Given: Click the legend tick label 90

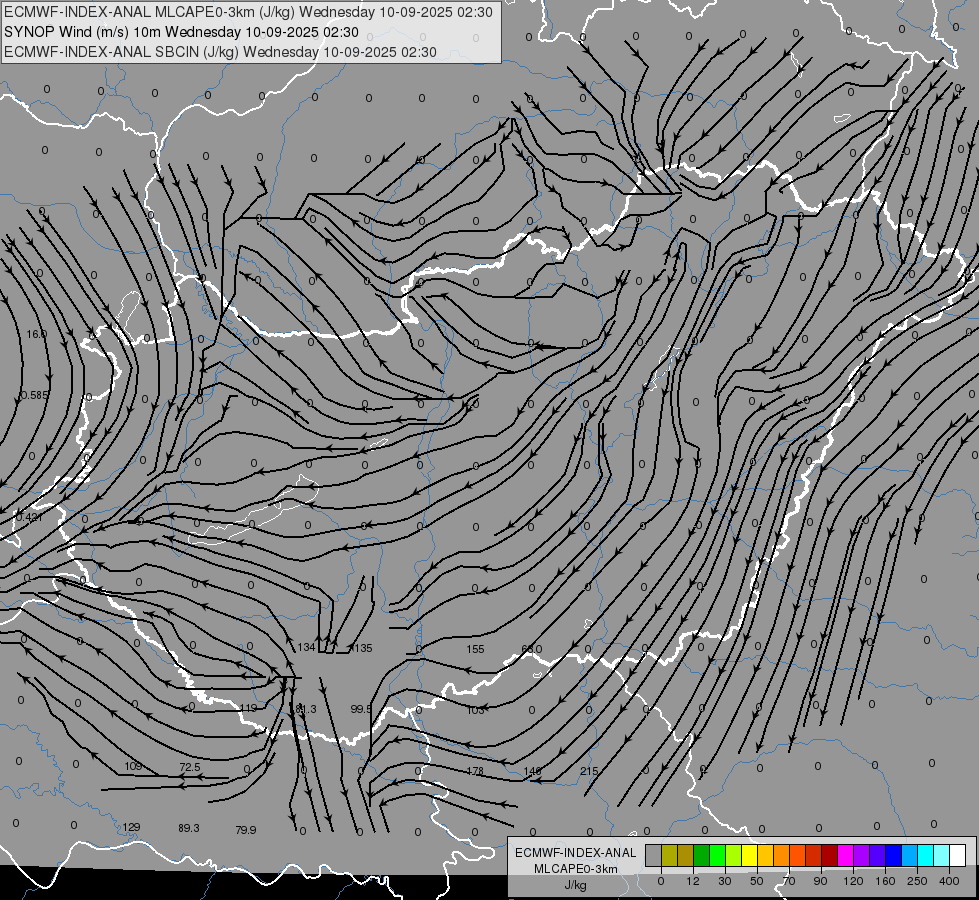Looking at the screenshot, I should coord(820,881).
